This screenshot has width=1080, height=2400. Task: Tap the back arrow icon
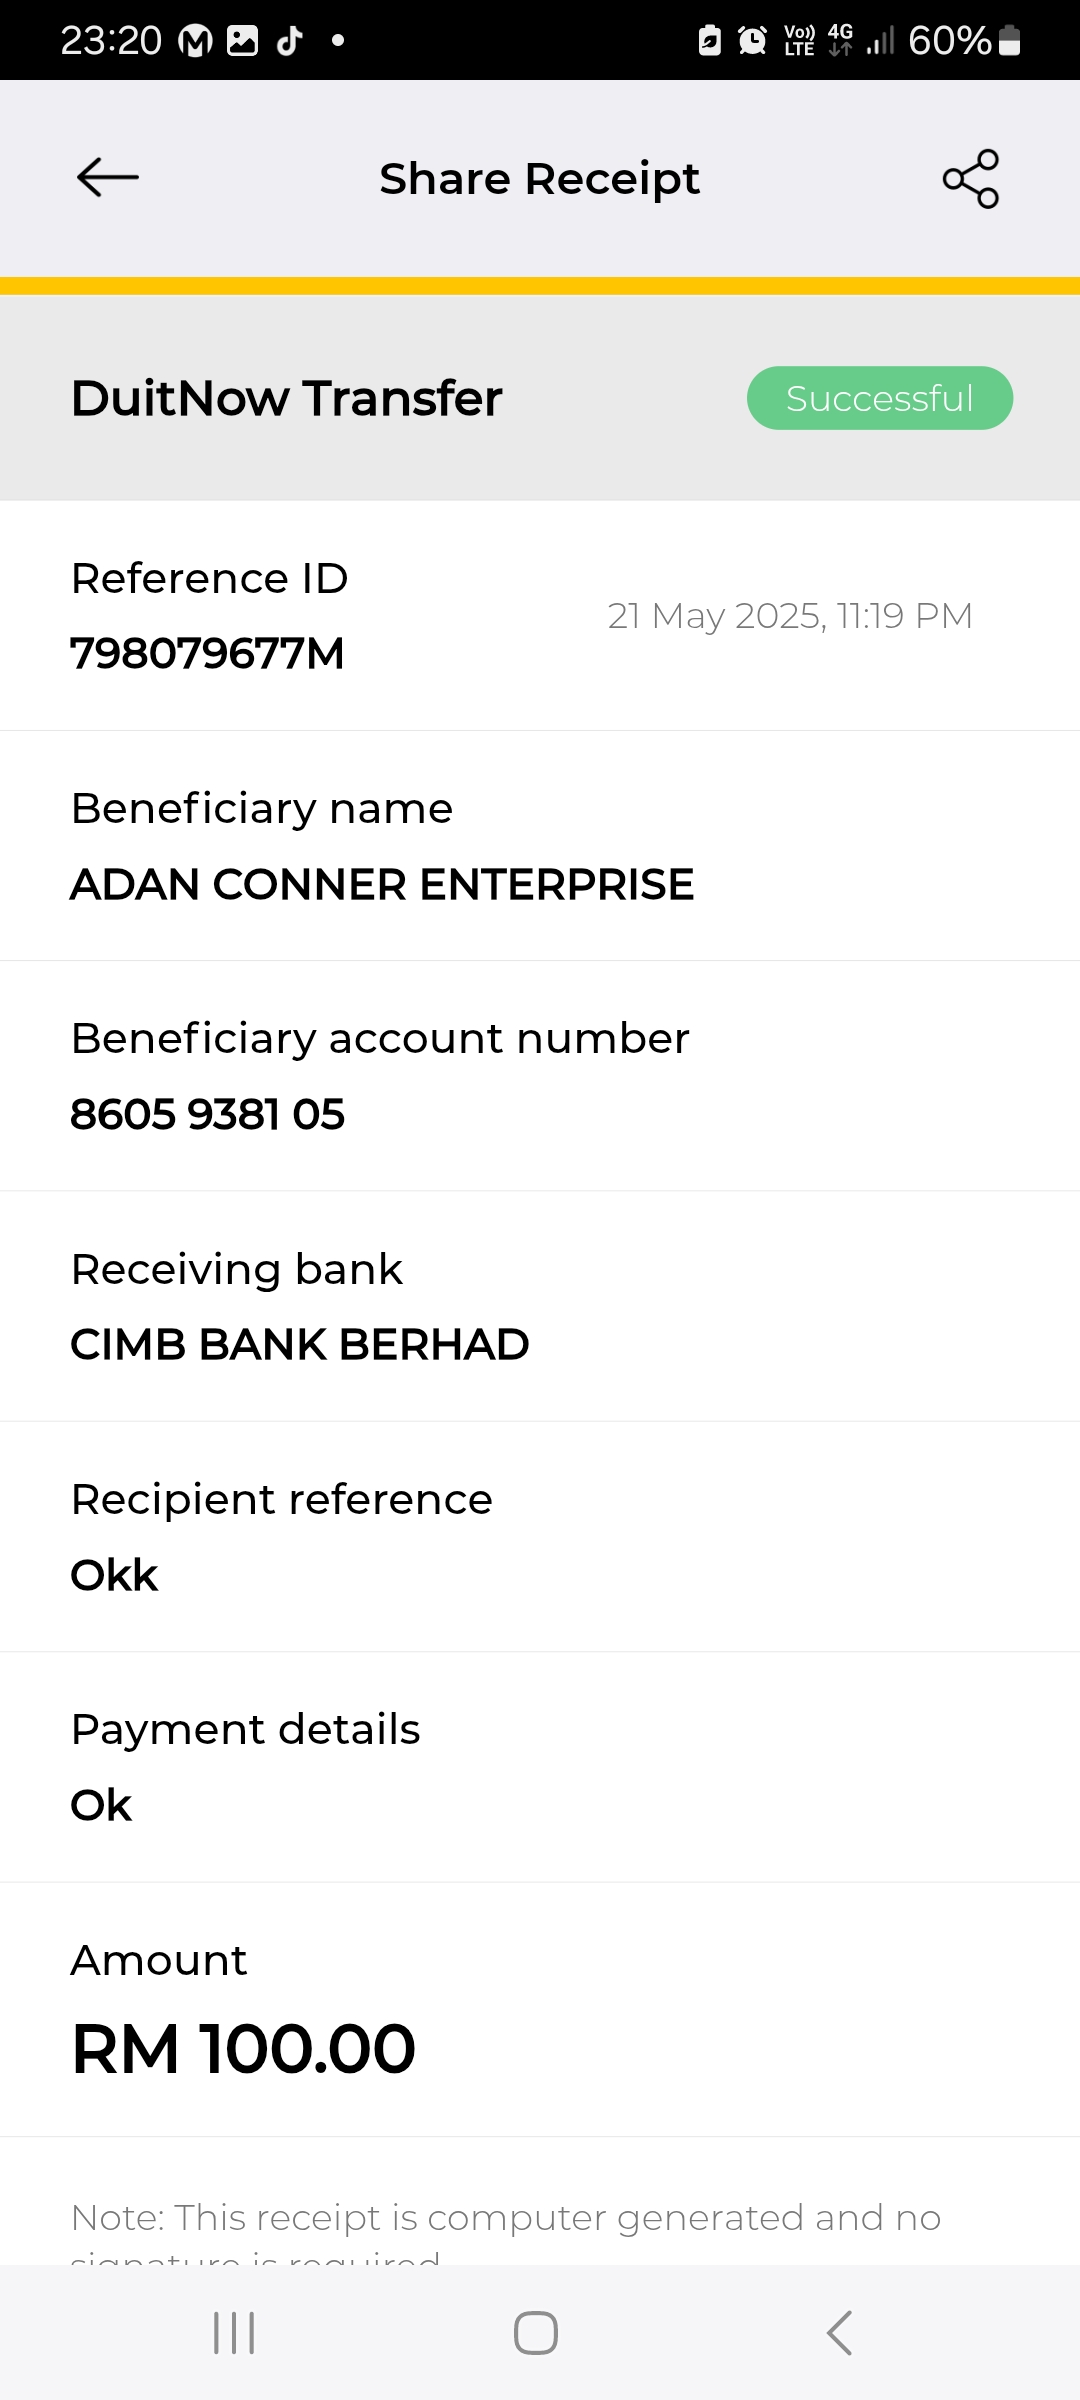(x=108, y=178)
